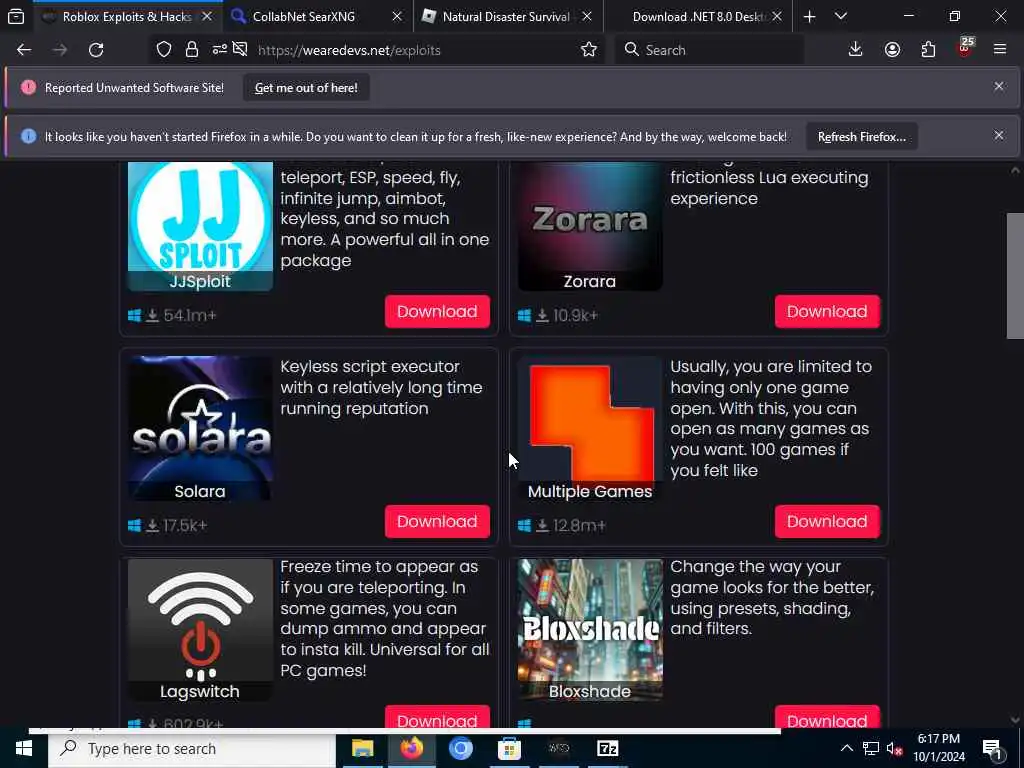Click Refresh Firefox... button
The height and width of the screenshot is (768, 1024).
point(861,136)
